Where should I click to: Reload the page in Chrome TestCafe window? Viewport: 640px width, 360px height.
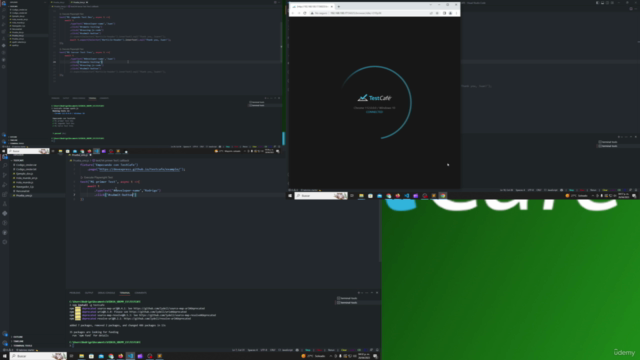[x=304, y=13]
